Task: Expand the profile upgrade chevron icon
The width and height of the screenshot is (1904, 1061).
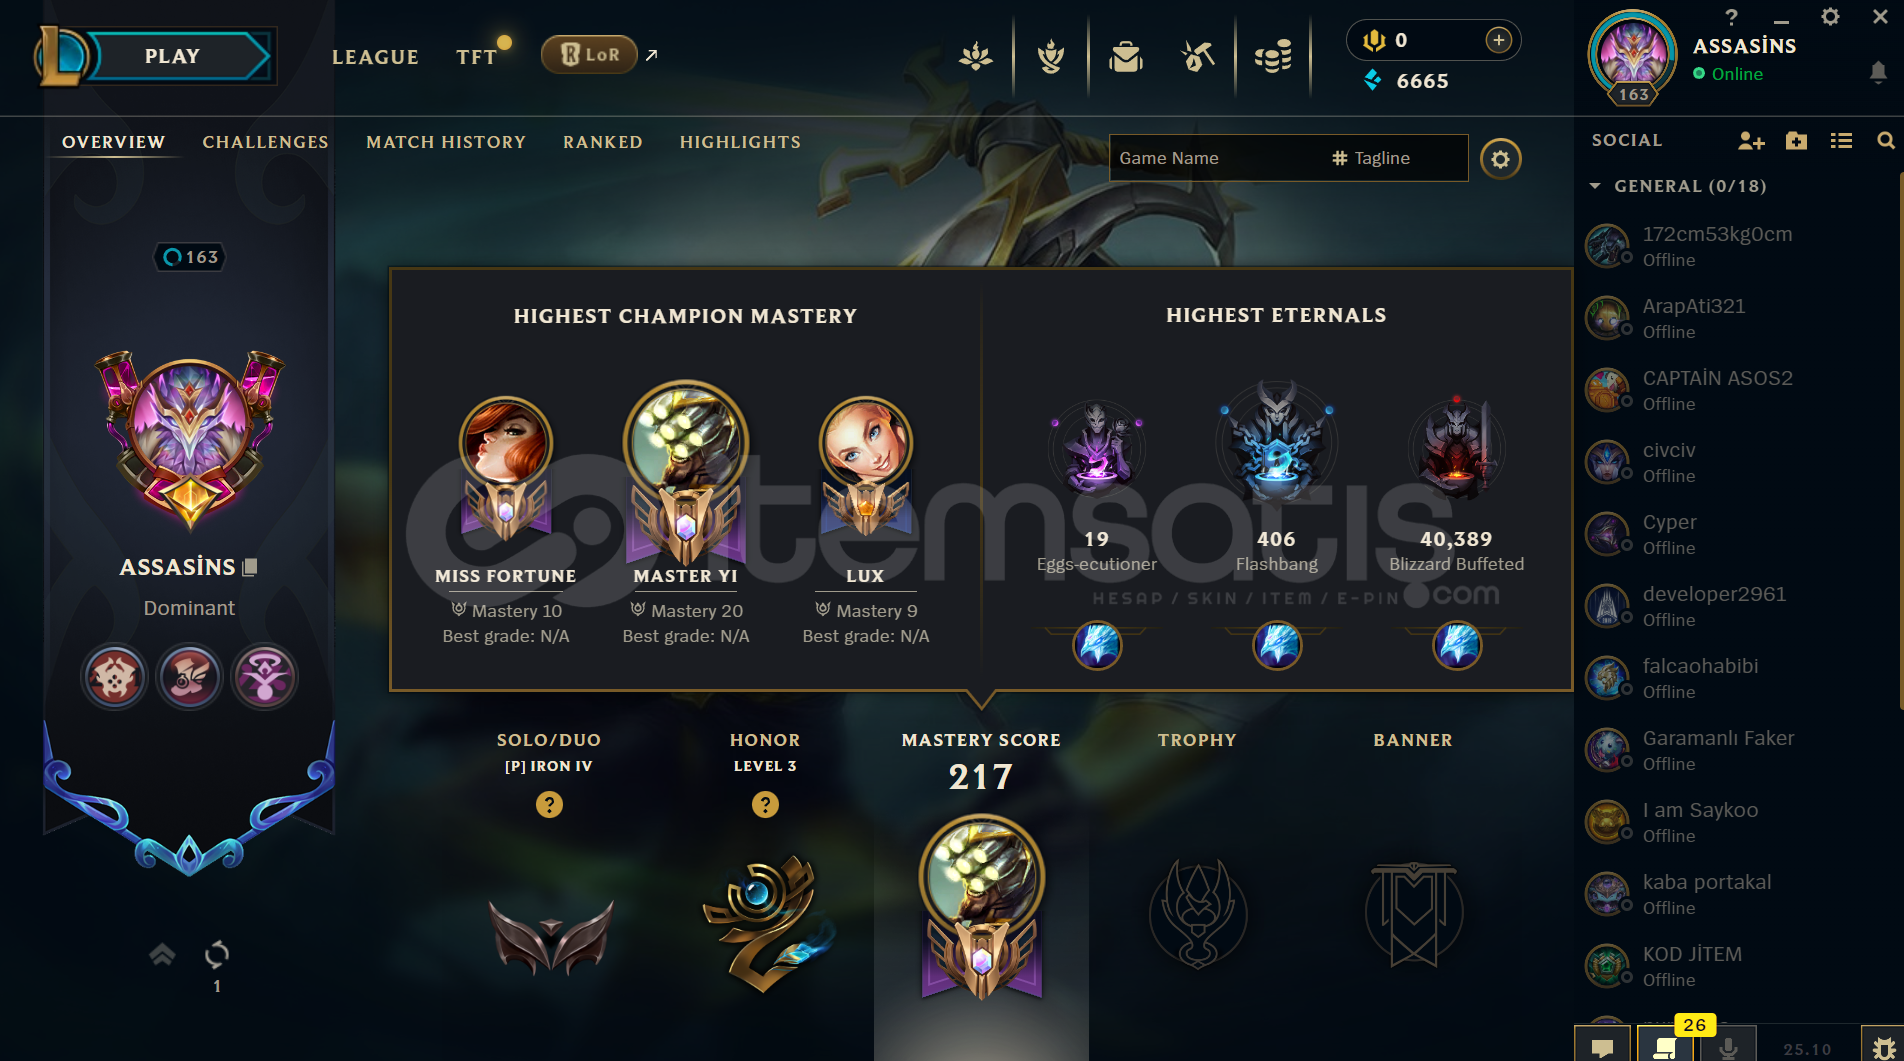Action: click(x=162, y=954)
